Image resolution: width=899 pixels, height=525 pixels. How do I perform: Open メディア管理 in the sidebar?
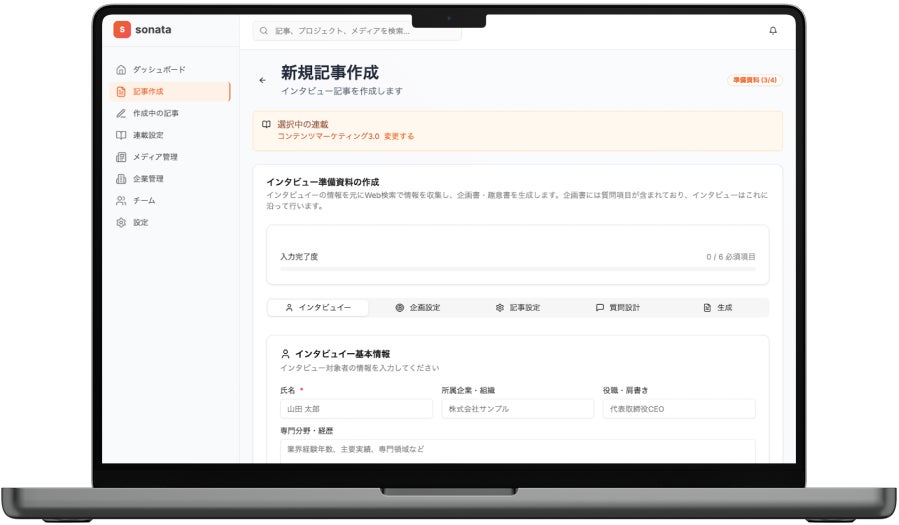(x=170, y=157)
